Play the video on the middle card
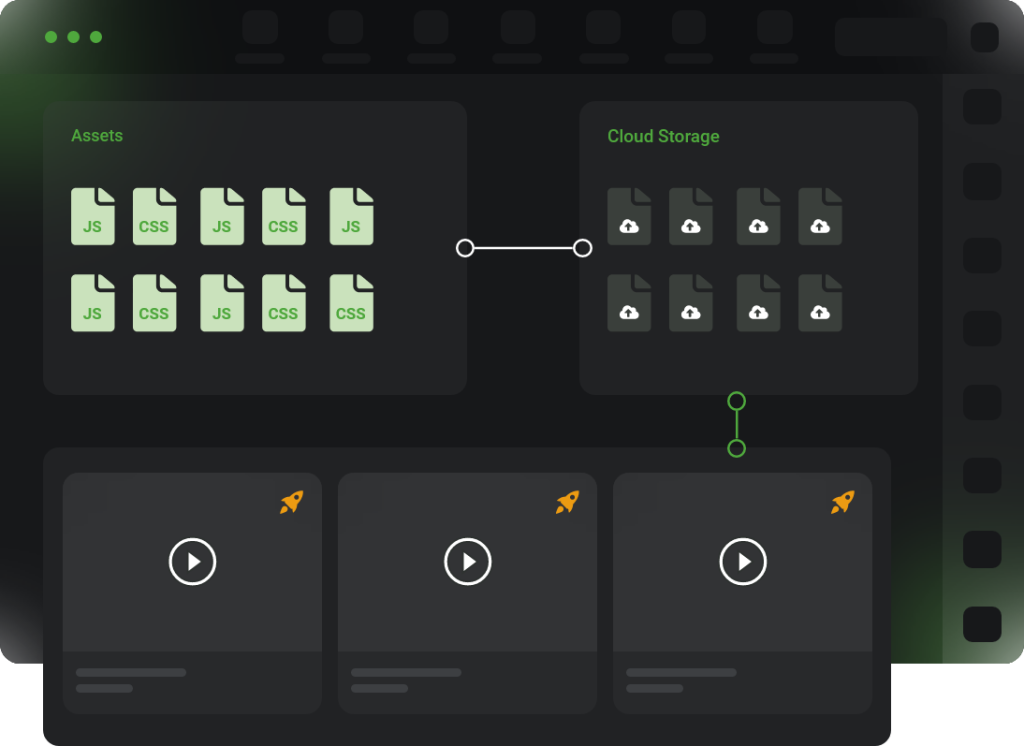The width and height of the screenshot is (1024, 746). (x=467, y=562)
